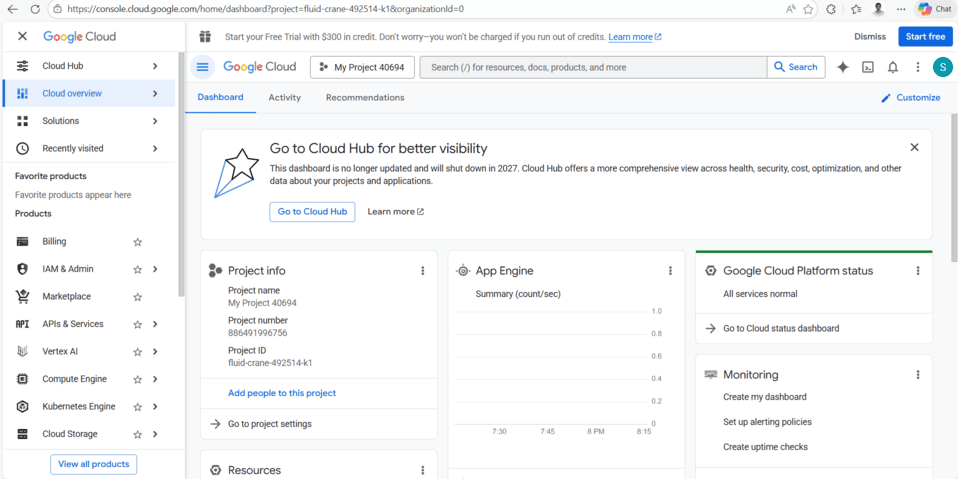Image resolution: width=958 pixels, height=479 pixels.
Task: Click the Solutions grid icon
Action: (x=22, y=121)
